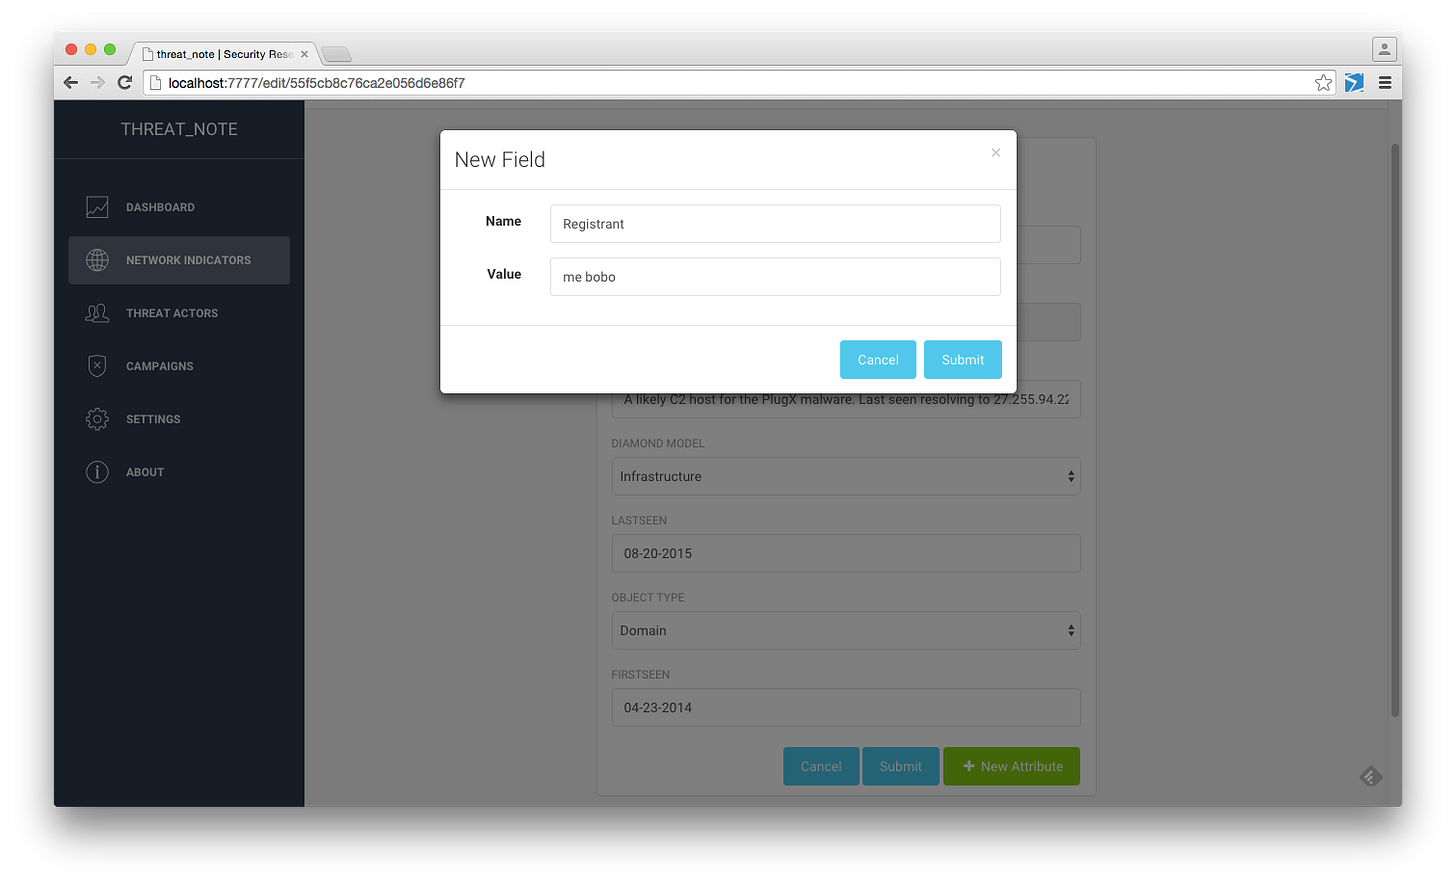This screenshot has width=1456, height=884.
Task: Open the Chrome hamburger menu
Action: pos(1386,83)
